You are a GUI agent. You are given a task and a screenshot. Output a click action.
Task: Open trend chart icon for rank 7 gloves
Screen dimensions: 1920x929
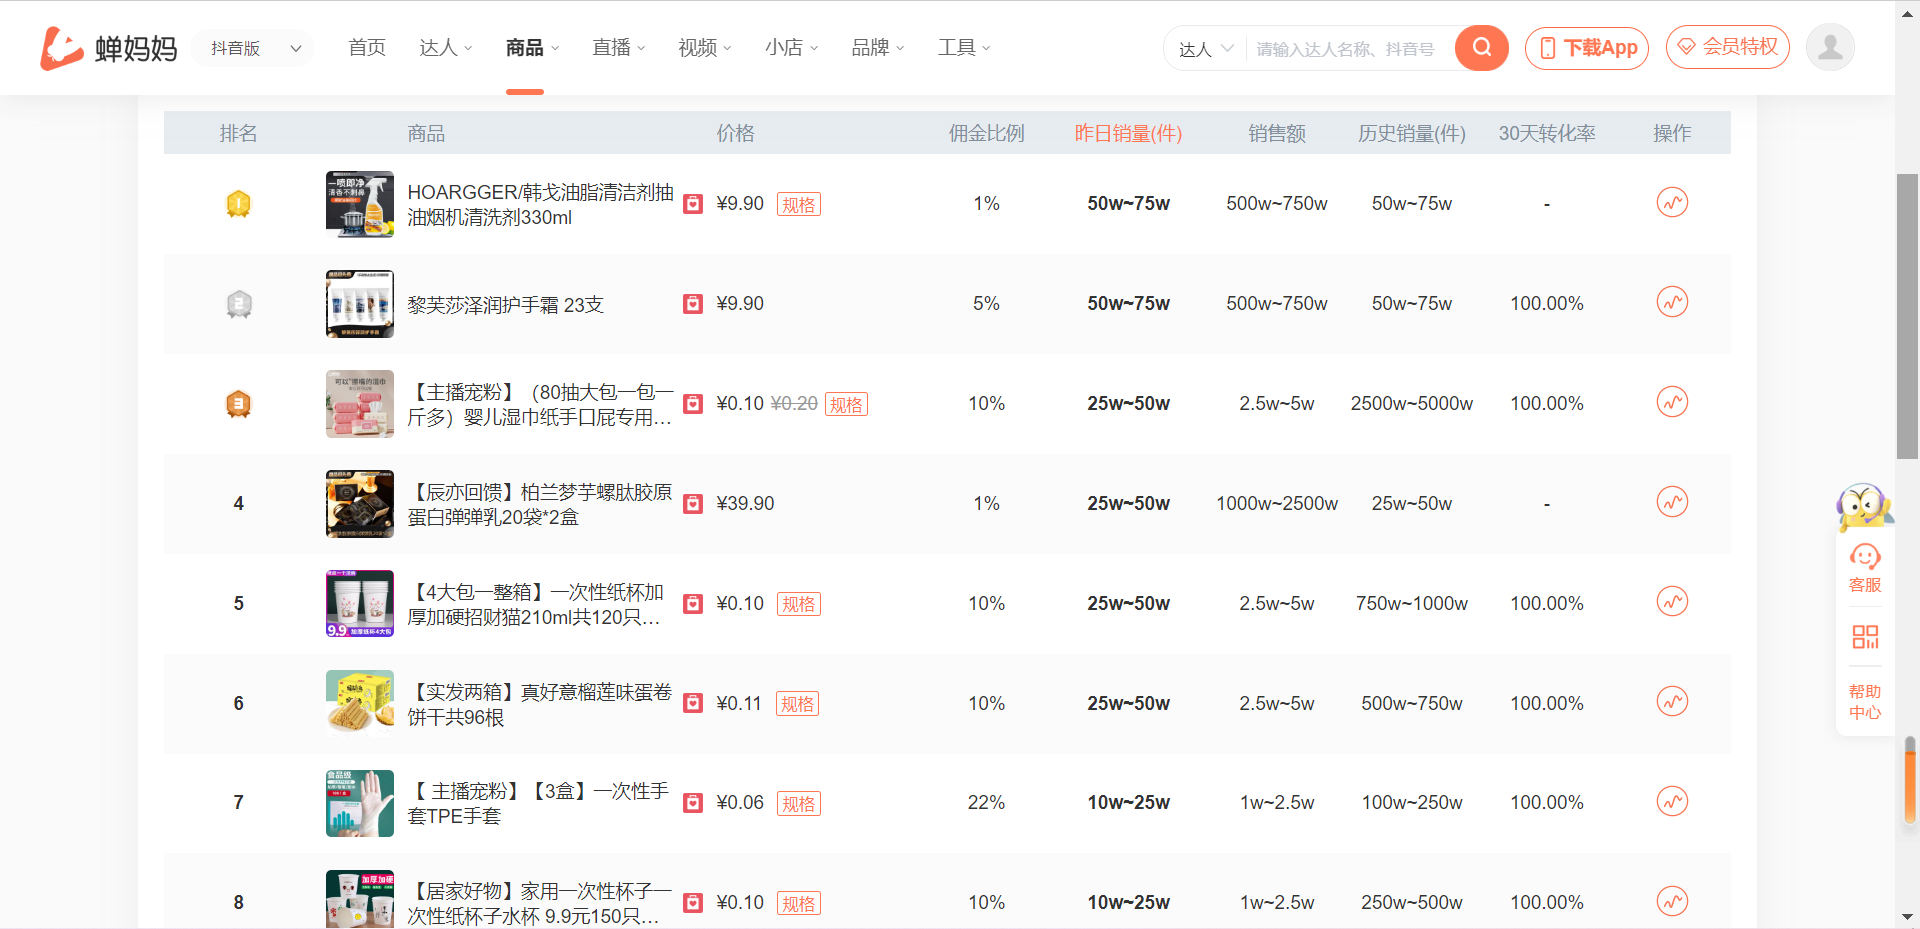(x=1672, y=802)
